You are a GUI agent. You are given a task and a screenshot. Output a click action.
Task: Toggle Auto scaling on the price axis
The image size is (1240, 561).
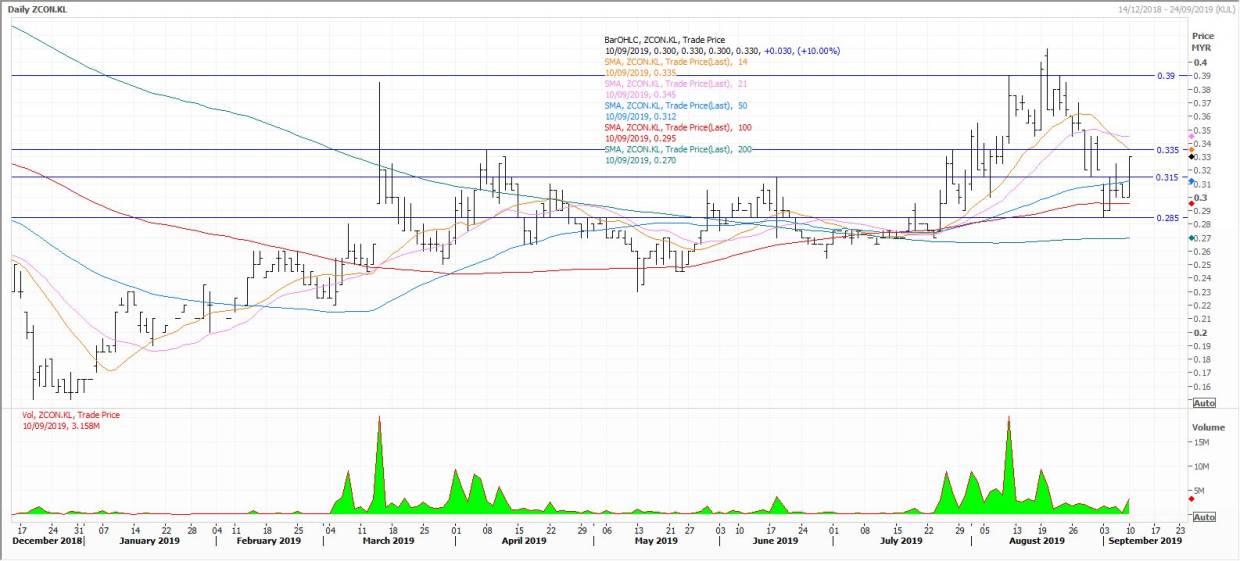1204,402
